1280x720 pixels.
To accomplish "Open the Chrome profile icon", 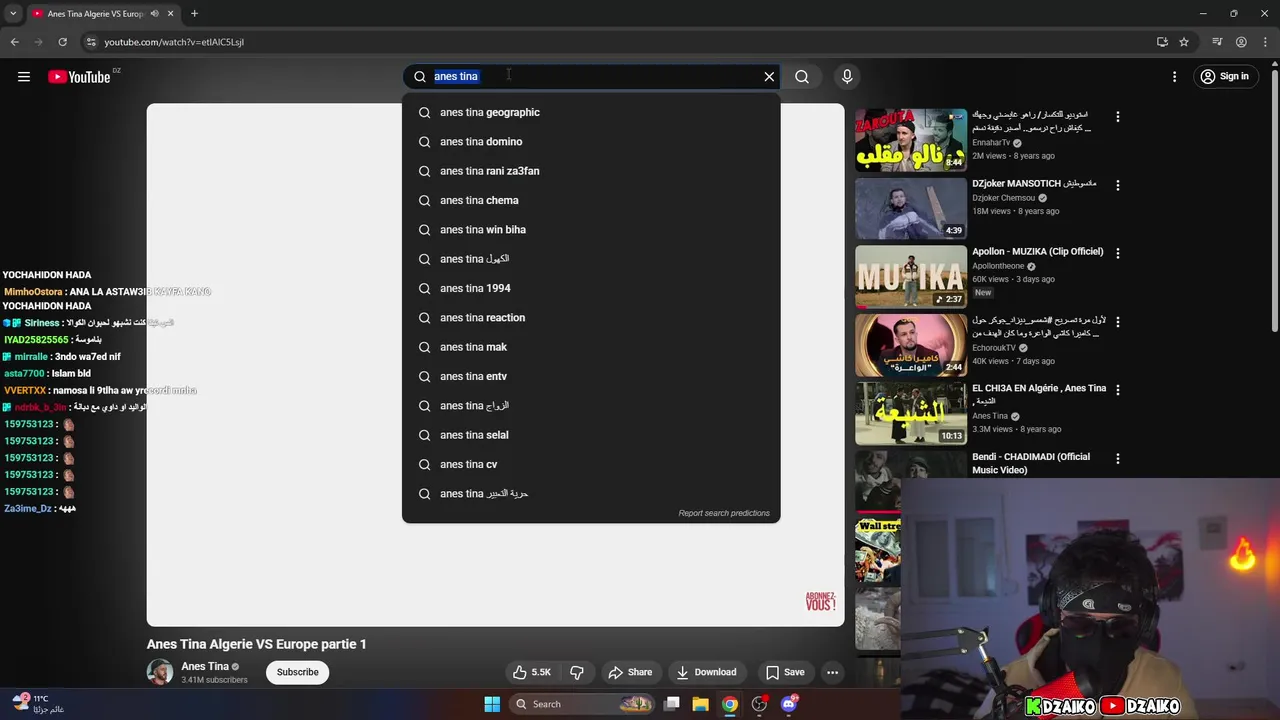I will pos(1241,42).
